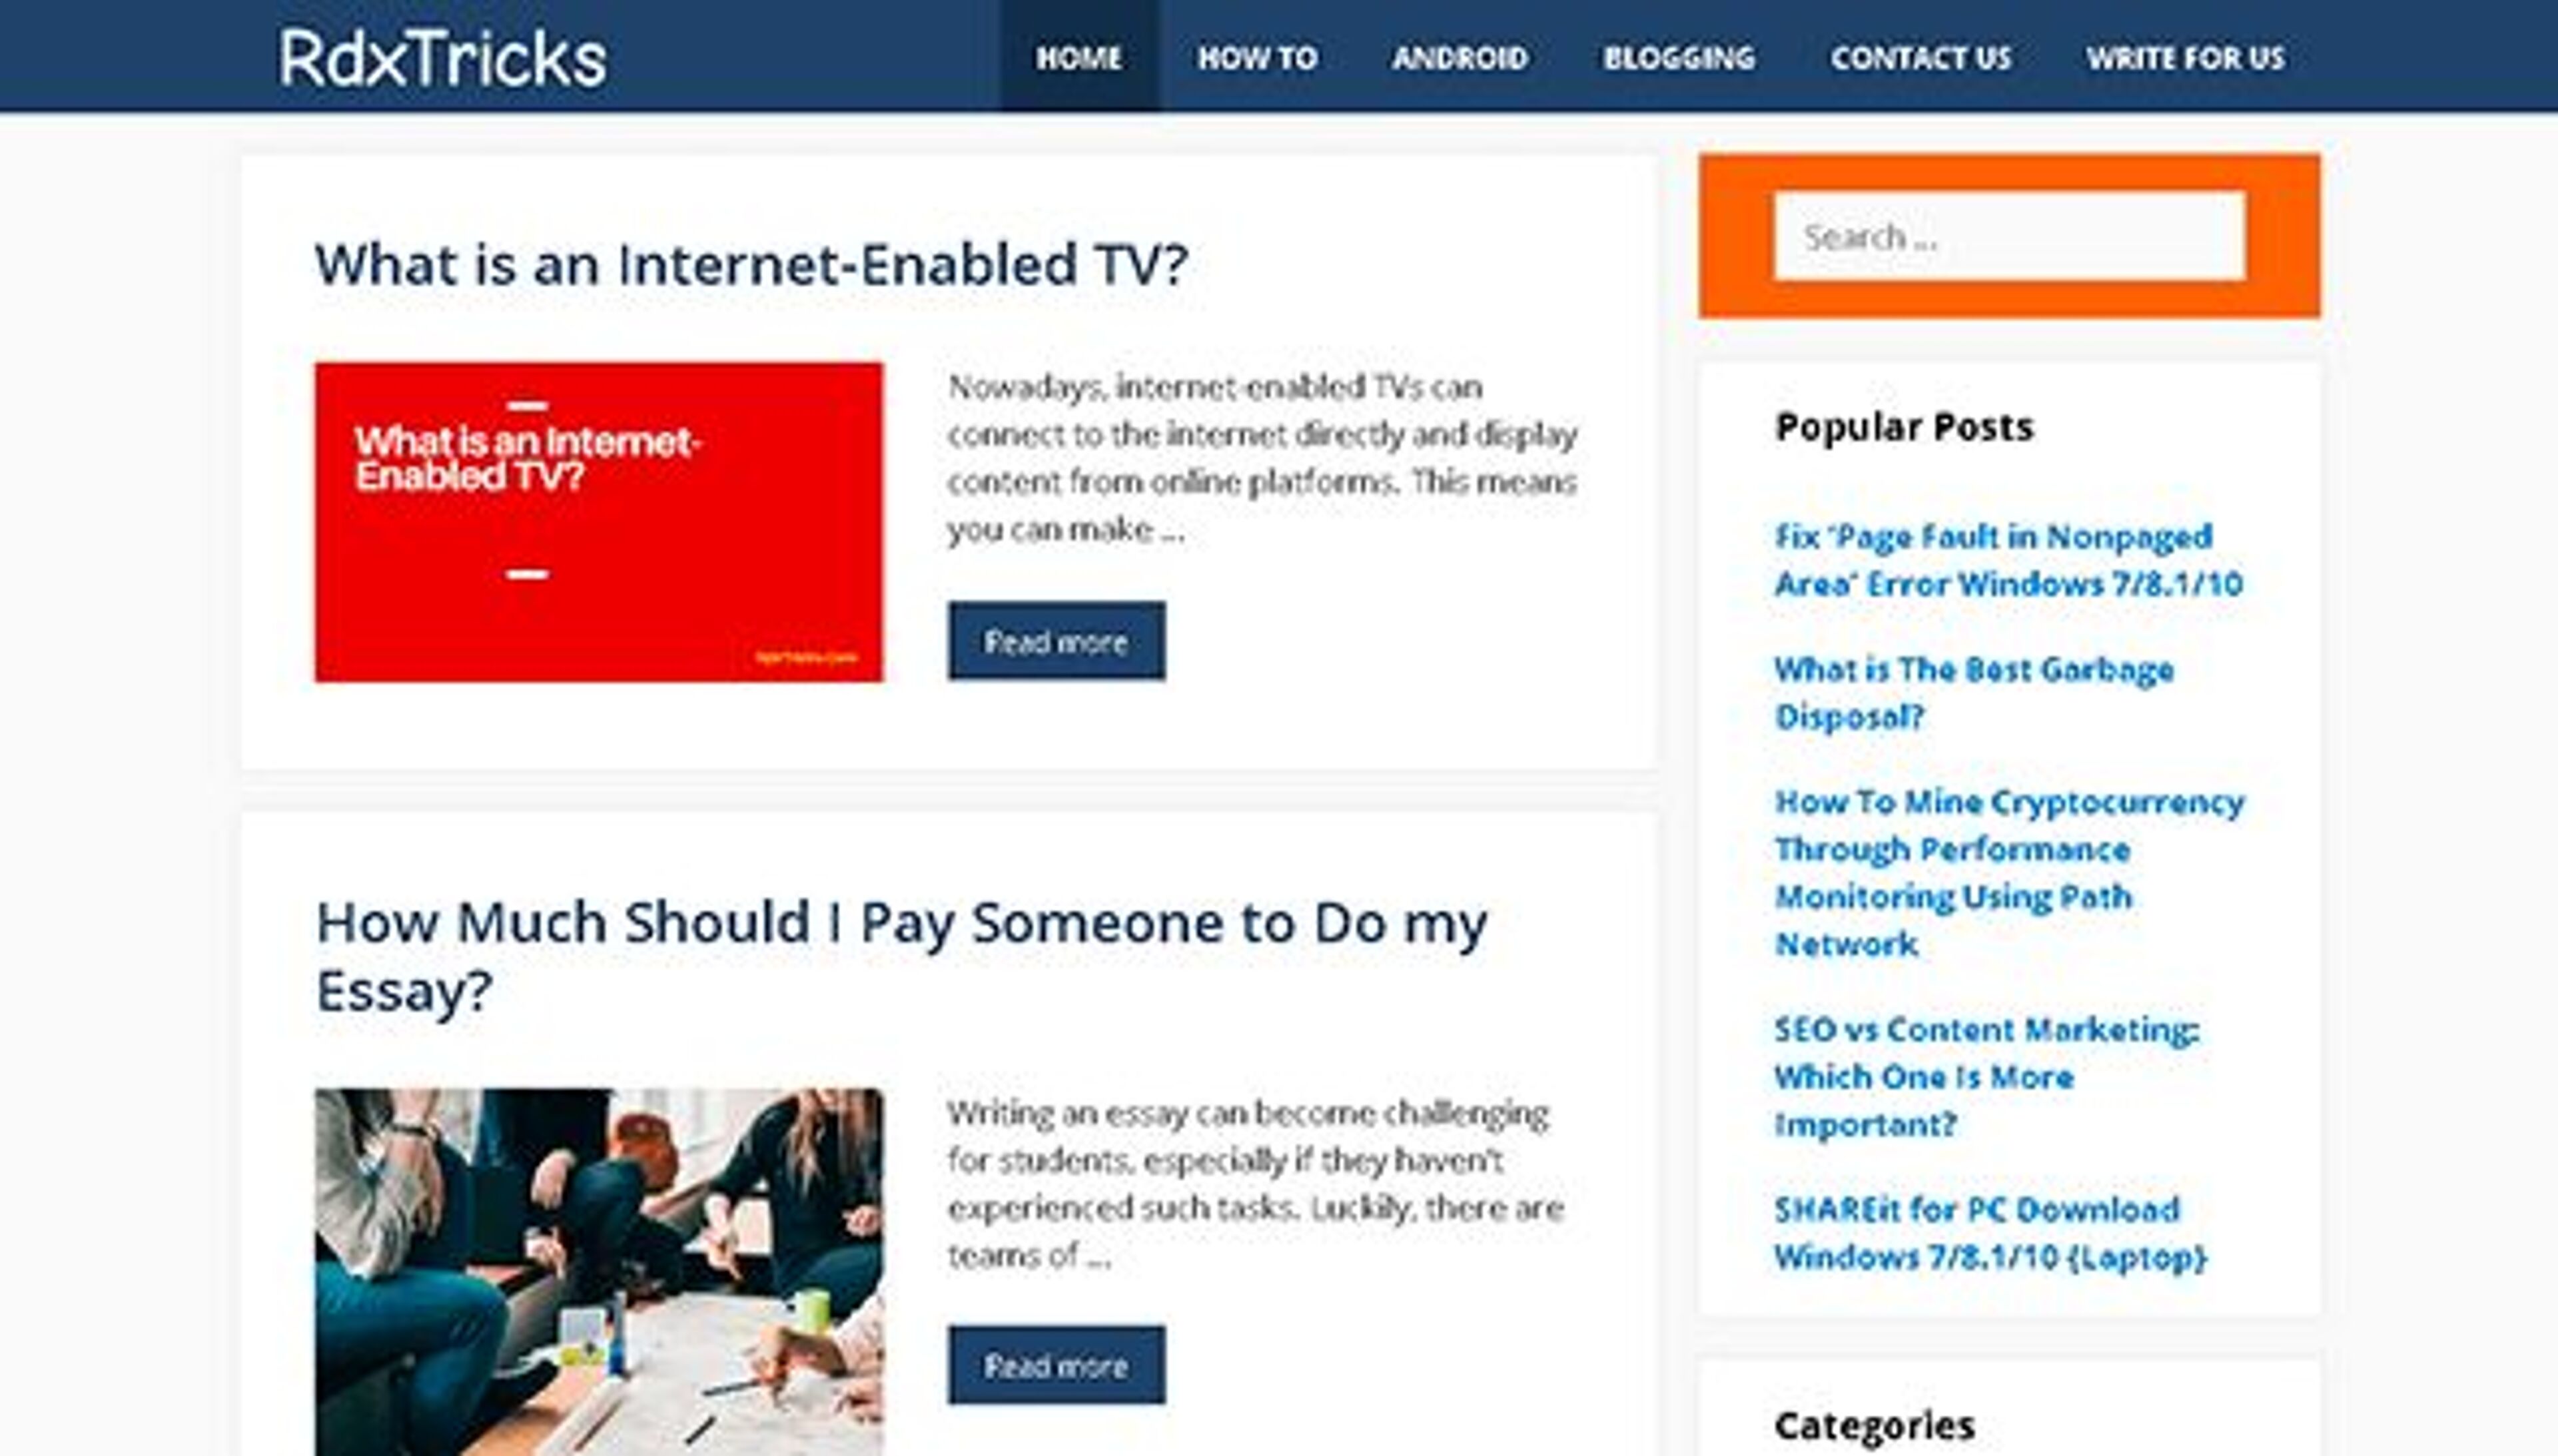Read more about Internet-Enabled TV
This screenshot has width=2558, height=1456.
point(1056,641)
